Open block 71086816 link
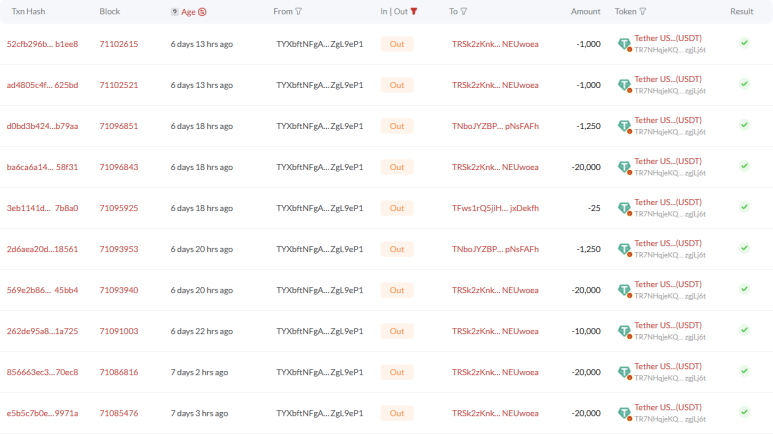Viewport: 773px width, 434px height. [119, 372]
